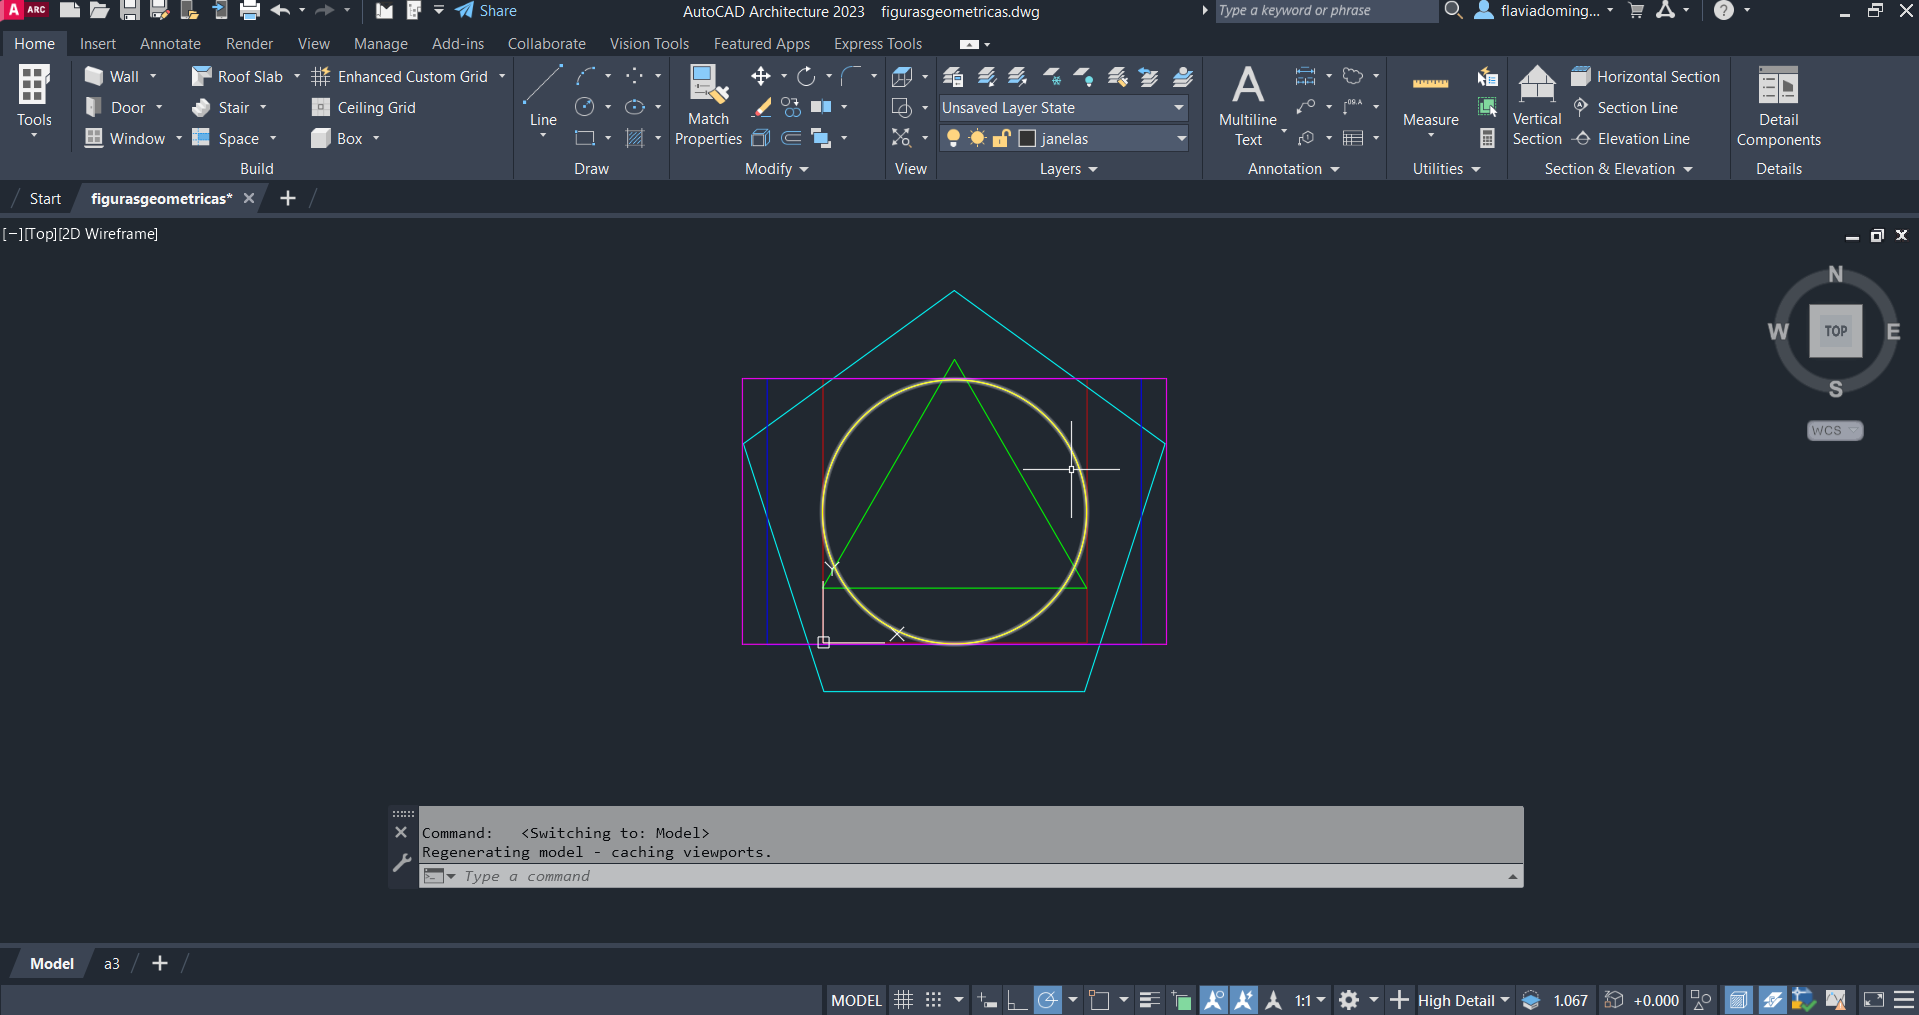The image size is (1919, 1015).
Task: Toggle layer on/off lightbulb for janelas
Action: [x=953, y=139]
